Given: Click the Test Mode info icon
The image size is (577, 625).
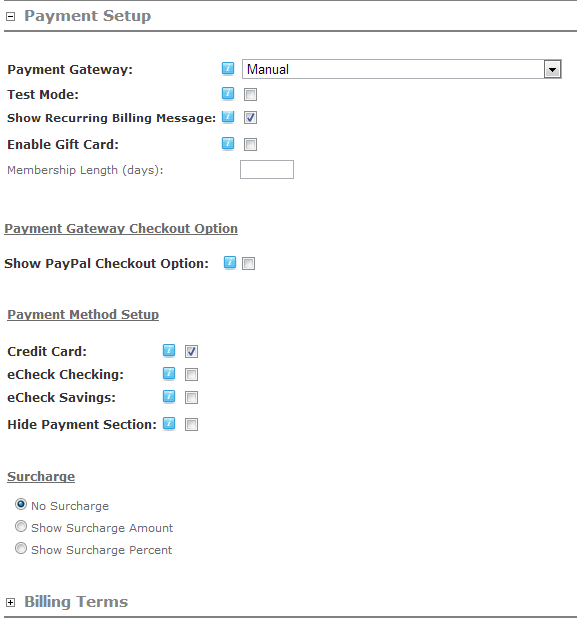Looking at the screenshot, I should tap(228, 93).
